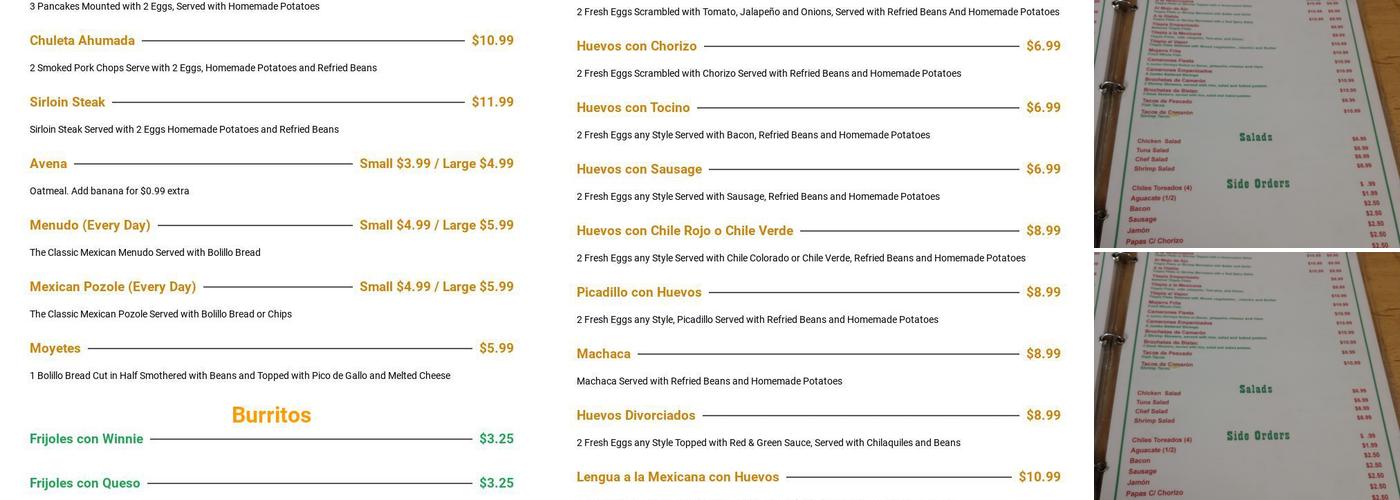This screenshot has width=1400, height=500.
Task: Click the Avena menu item name
Action: pos(48,164)
